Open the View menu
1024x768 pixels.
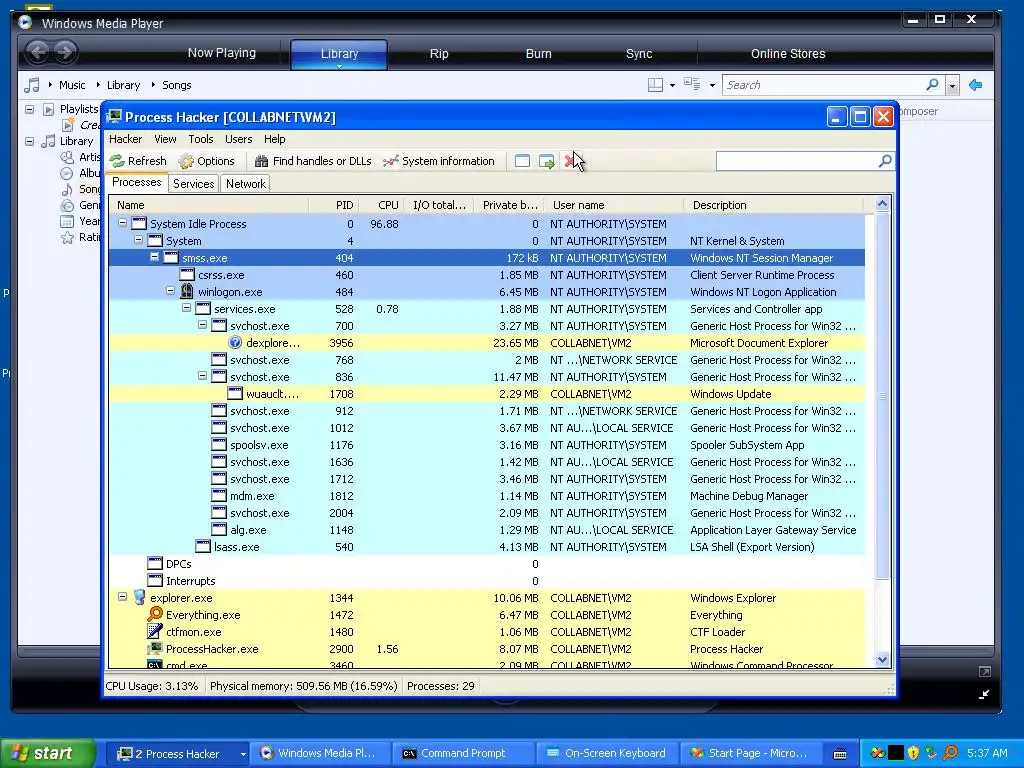pos(165,139)
